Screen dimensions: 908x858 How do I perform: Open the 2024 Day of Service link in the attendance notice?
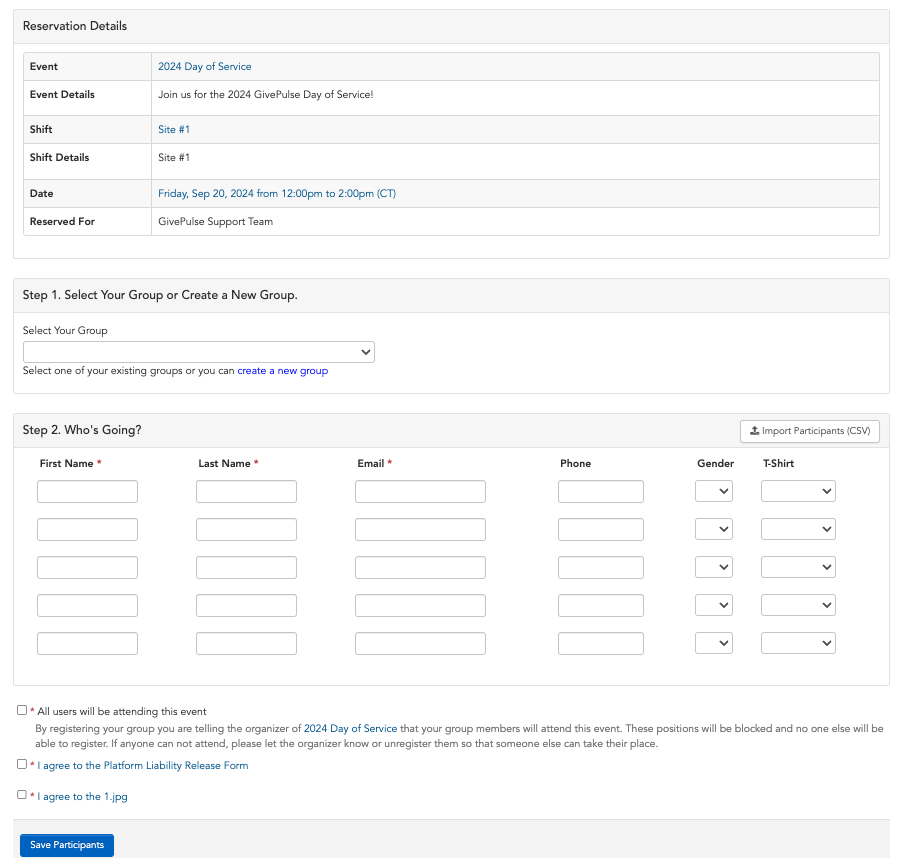pyautogui.click(x=350, y=728)
